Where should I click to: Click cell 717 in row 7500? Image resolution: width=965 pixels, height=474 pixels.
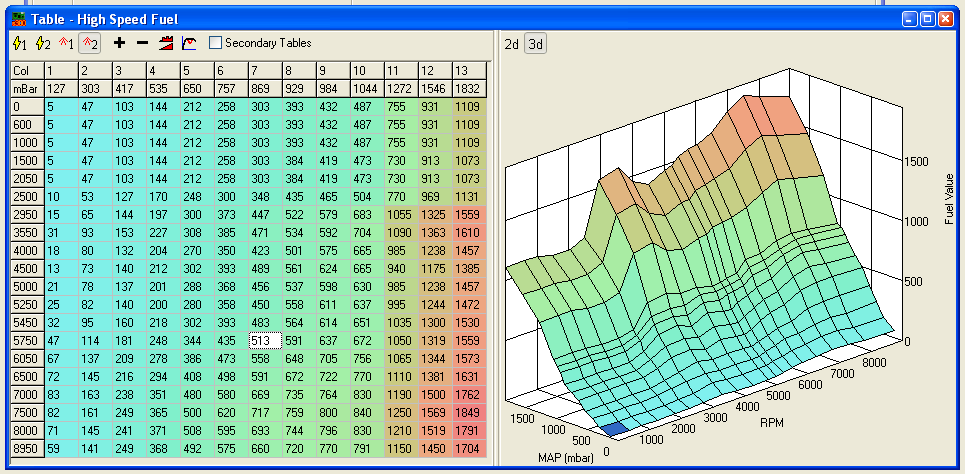[265, 412]
